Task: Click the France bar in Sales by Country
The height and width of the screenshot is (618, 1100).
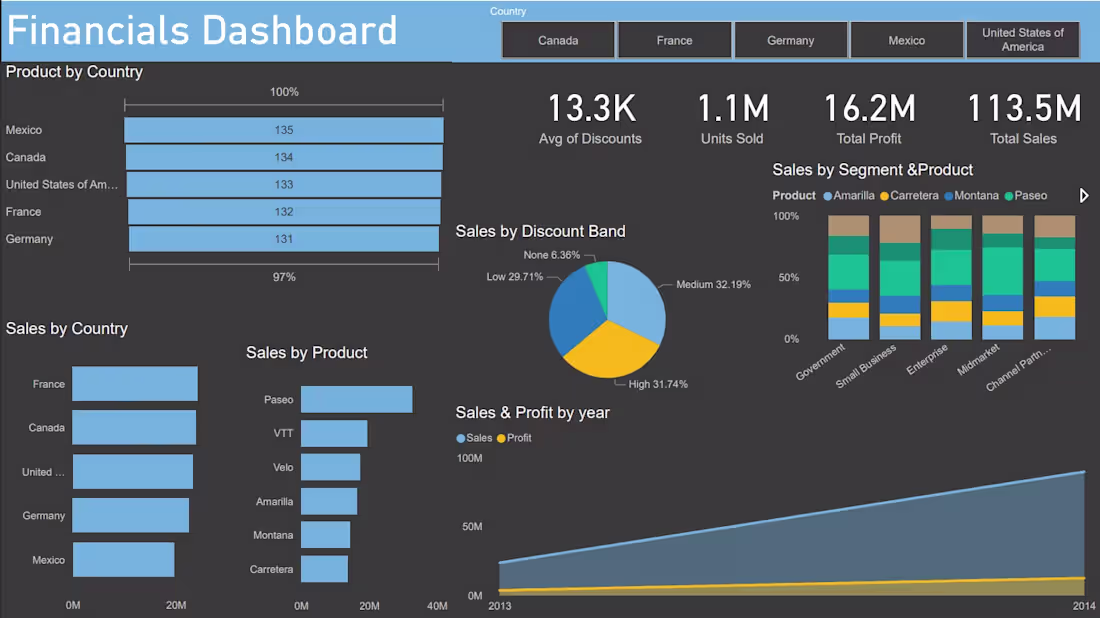Action: click(x=135, y=384)
